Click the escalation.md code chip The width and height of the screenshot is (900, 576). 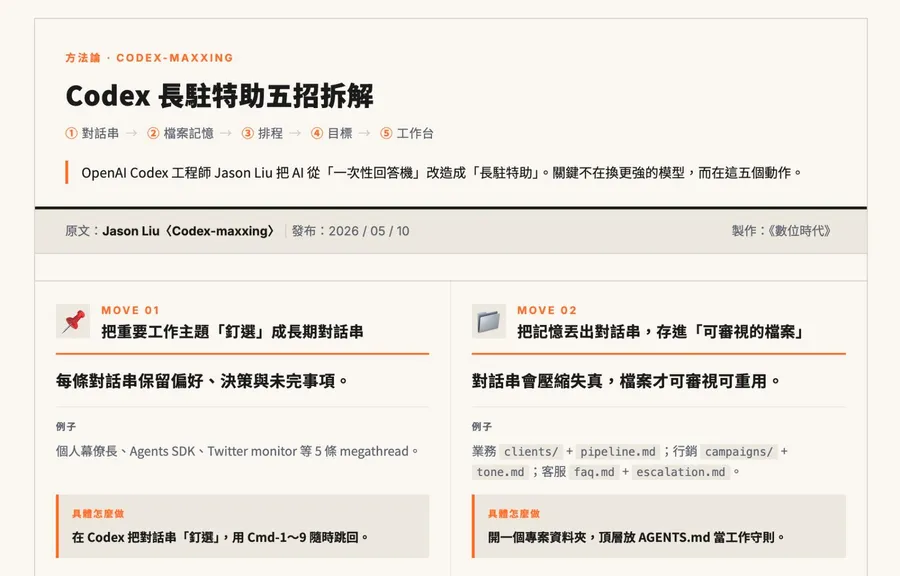click(681, 472)
